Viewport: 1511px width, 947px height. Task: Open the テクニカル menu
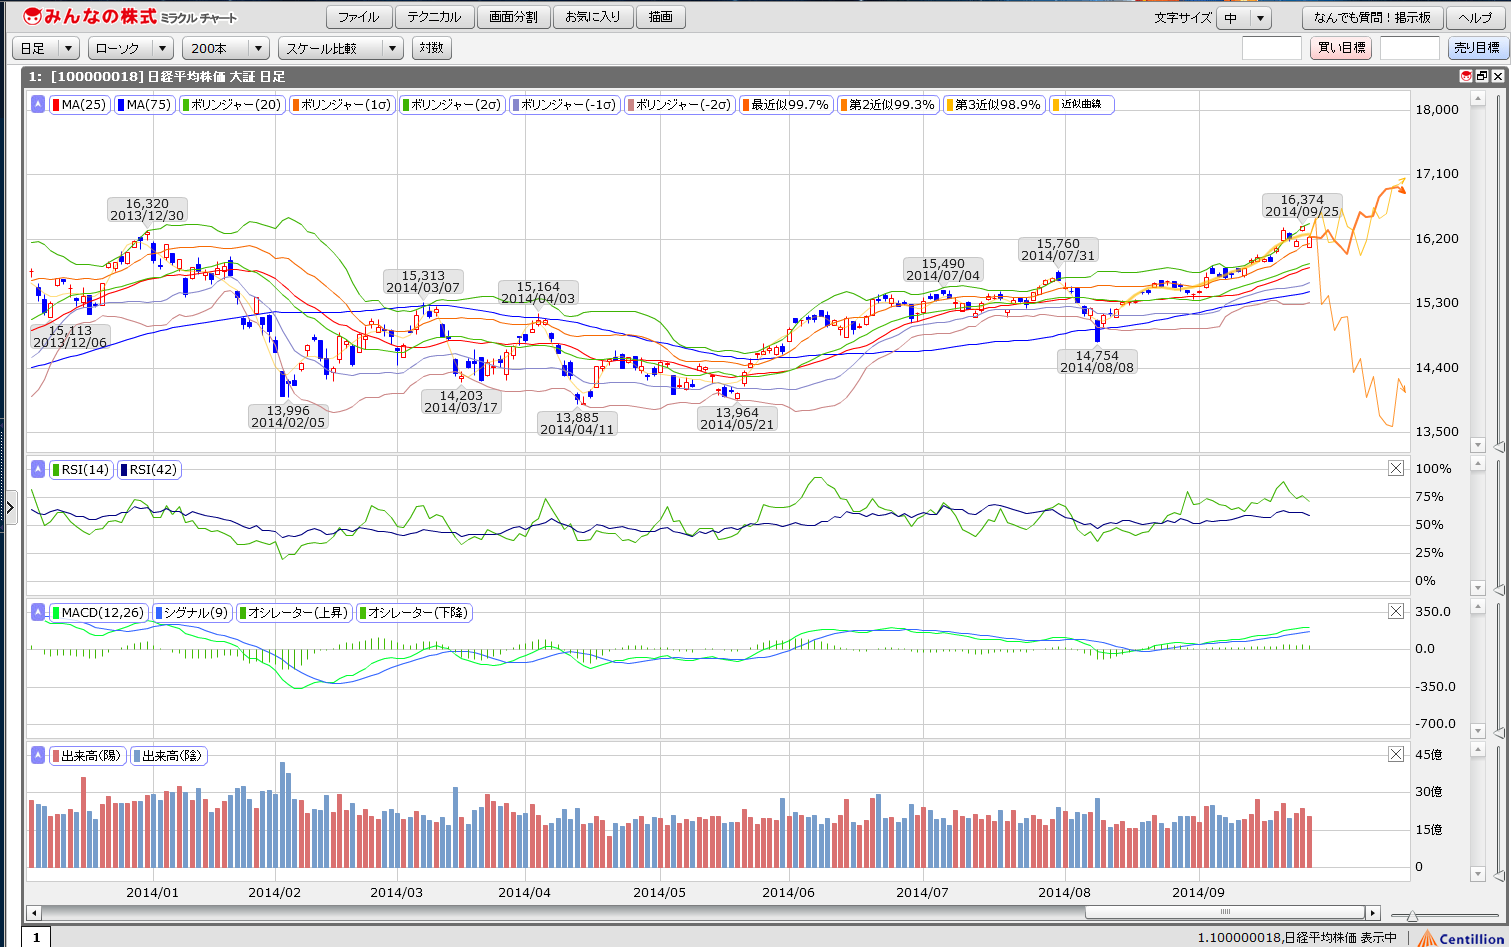(x=434, y=17)
